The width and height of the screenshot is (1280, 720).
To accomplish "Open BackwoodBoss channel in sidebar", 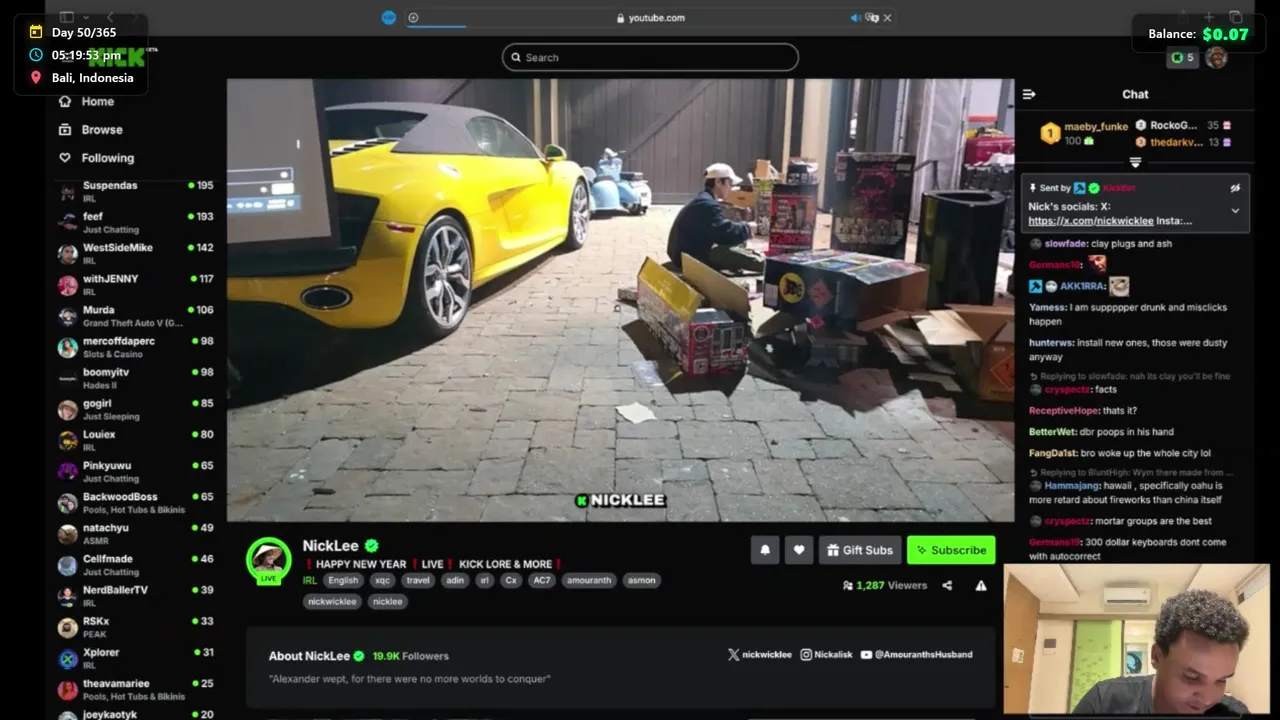I will click(x=135, y=502).
